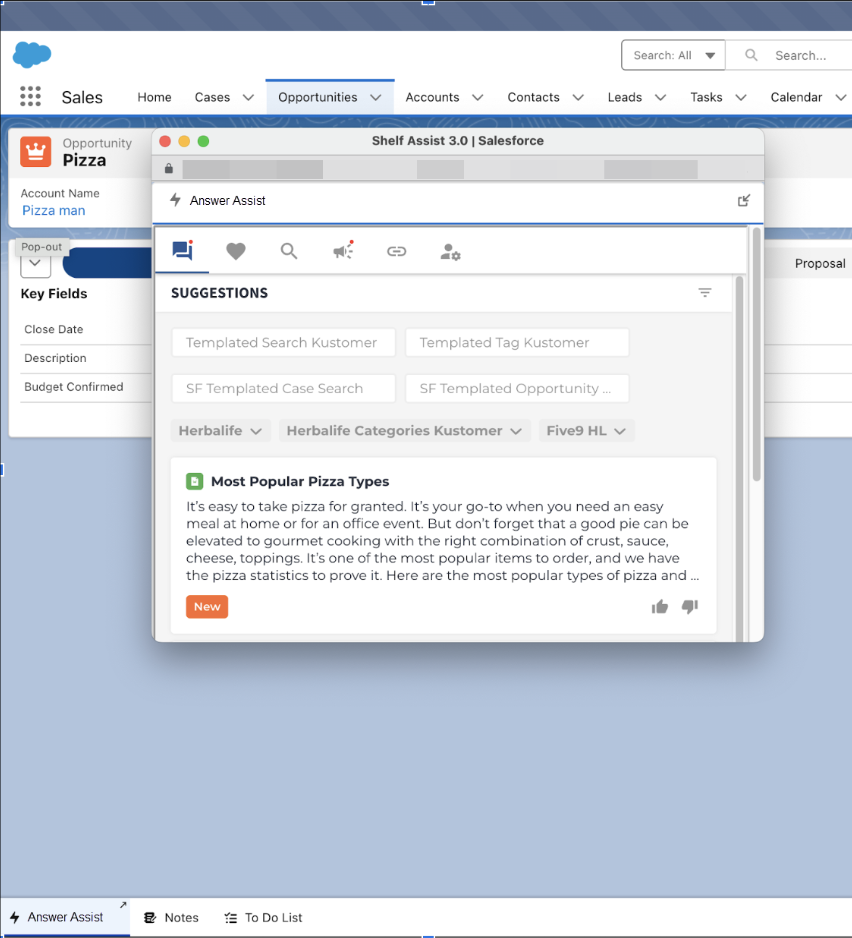This screenshot has height=938, width=852.
Task: Open the Favorites heart tab
Action: [x=236, y=251]
